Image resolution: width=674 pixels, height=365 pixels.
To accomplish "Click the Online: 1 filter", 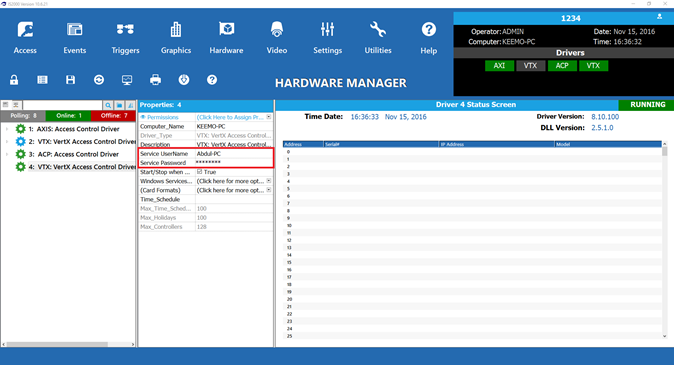I will 68,116.
